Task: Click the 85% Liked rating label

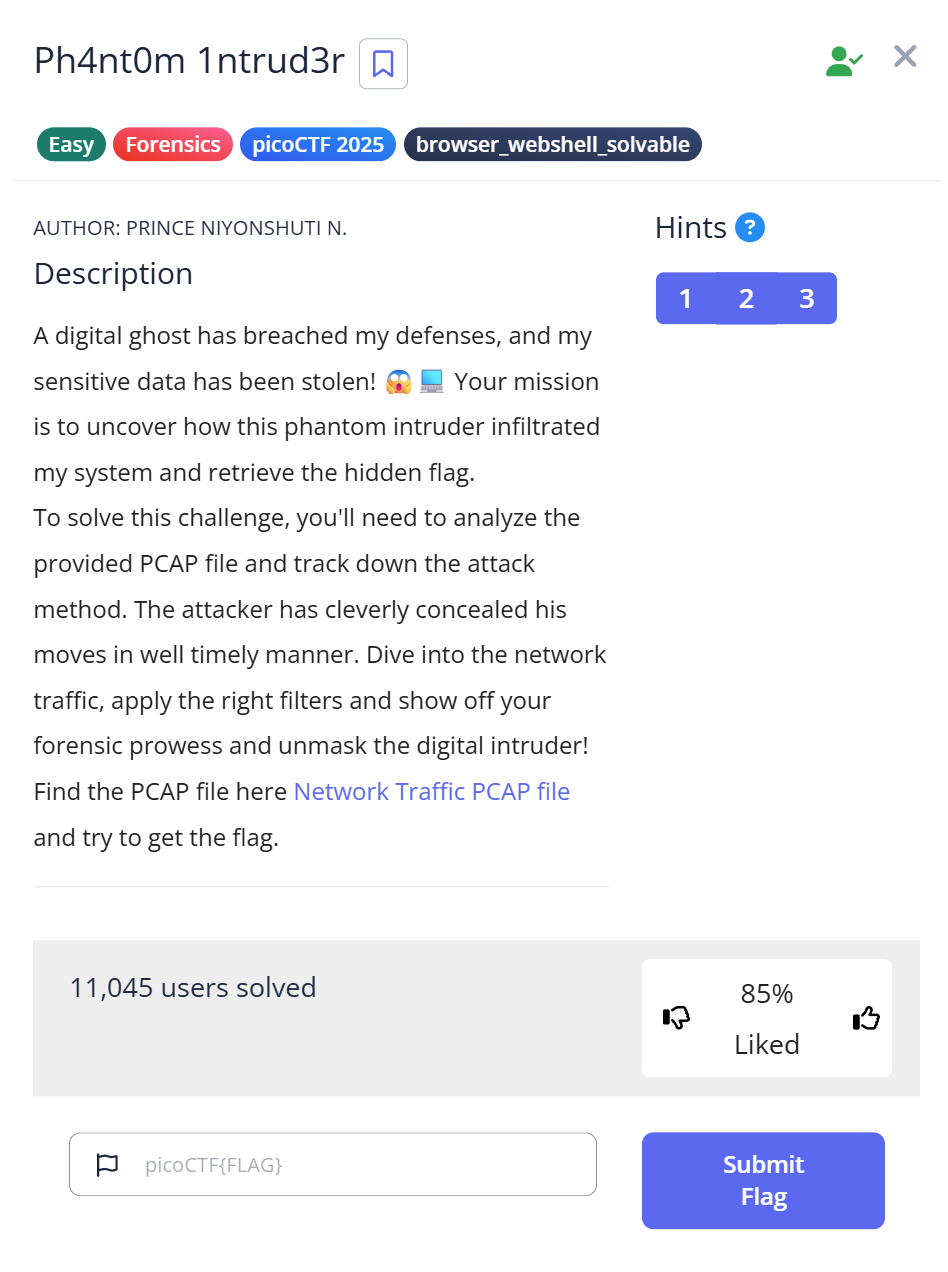Action: coord(767,1019)
